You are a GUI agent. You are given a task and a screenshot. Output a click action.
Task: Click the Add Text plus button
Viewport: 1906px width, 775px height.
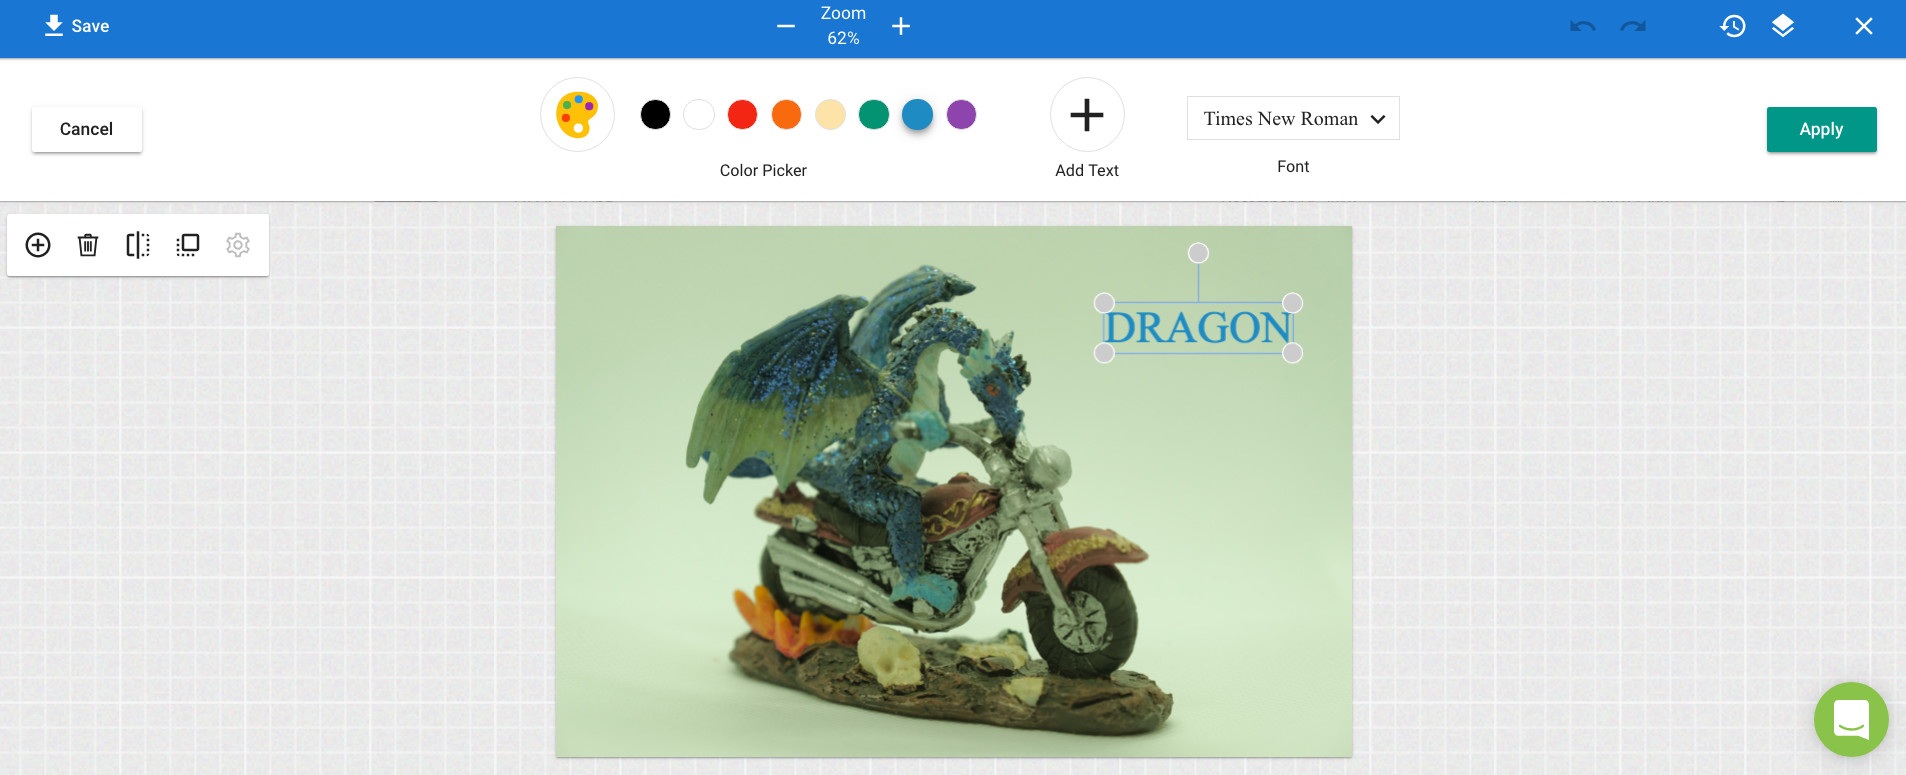[x=1087, y=115]
